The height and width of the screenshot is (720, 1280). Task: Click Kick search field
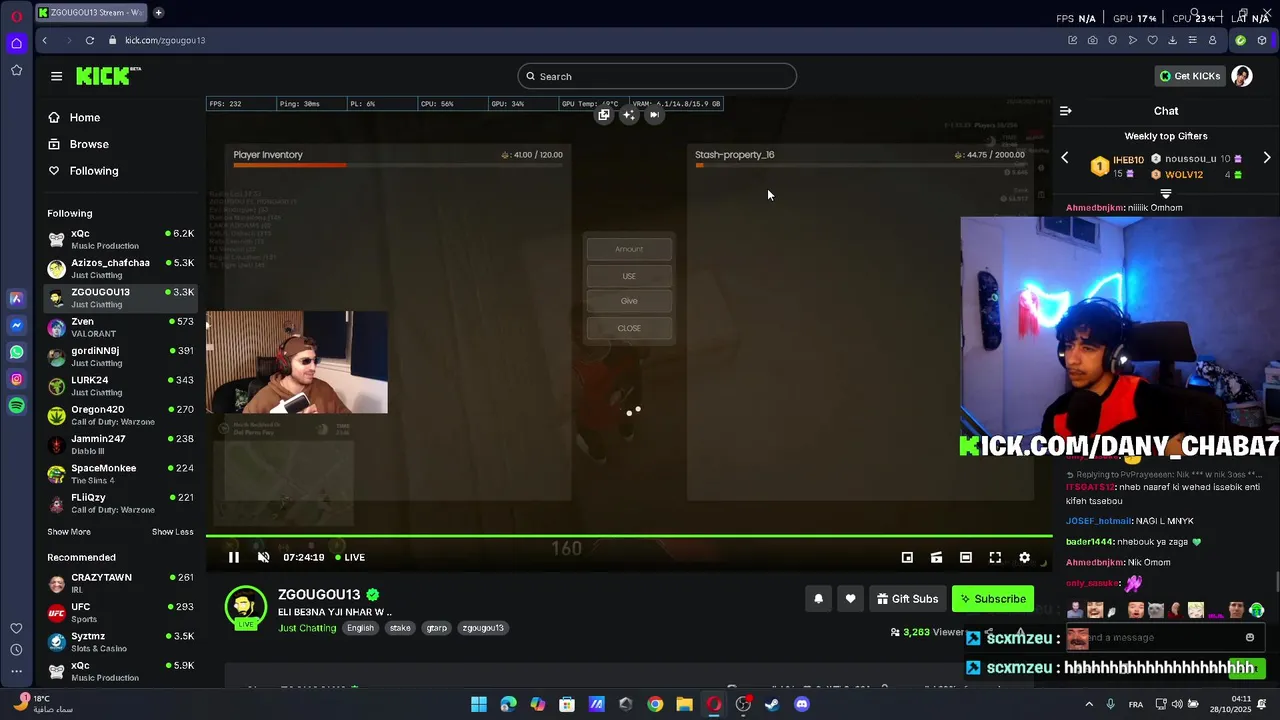coord(657,76)
